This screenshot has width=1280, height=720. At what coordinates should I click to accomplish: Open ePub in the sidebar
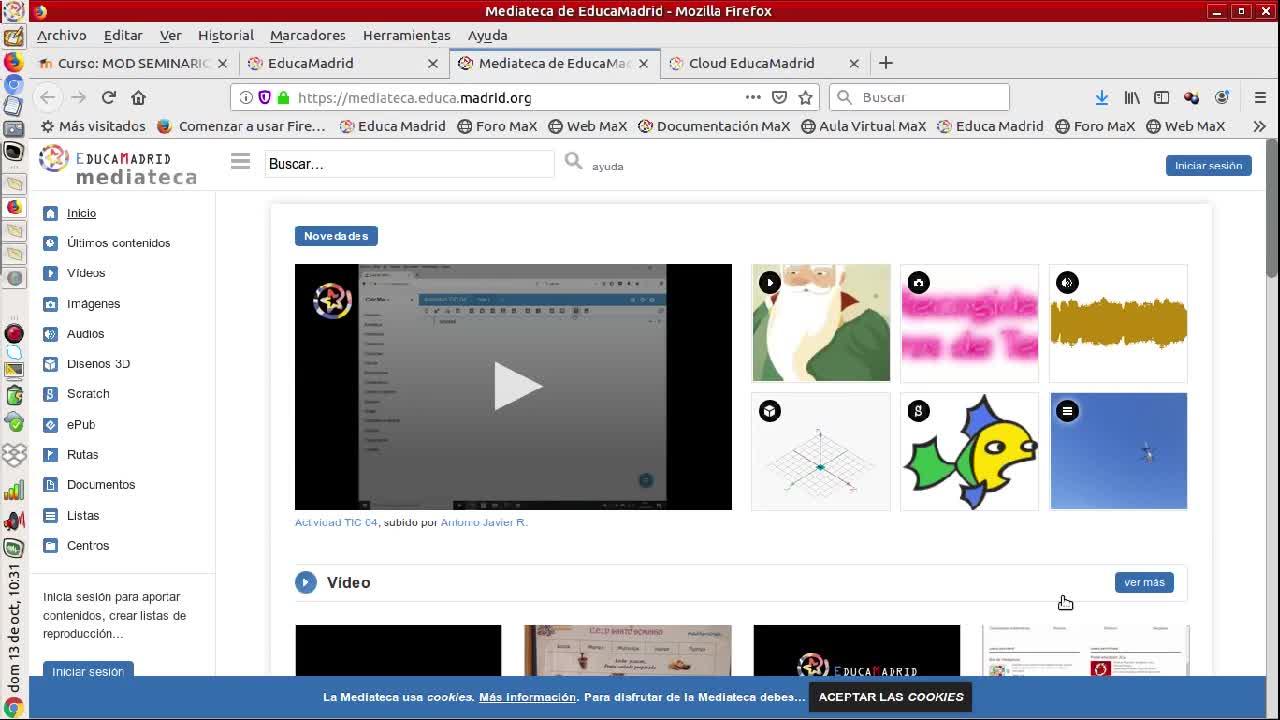point(80,425)
